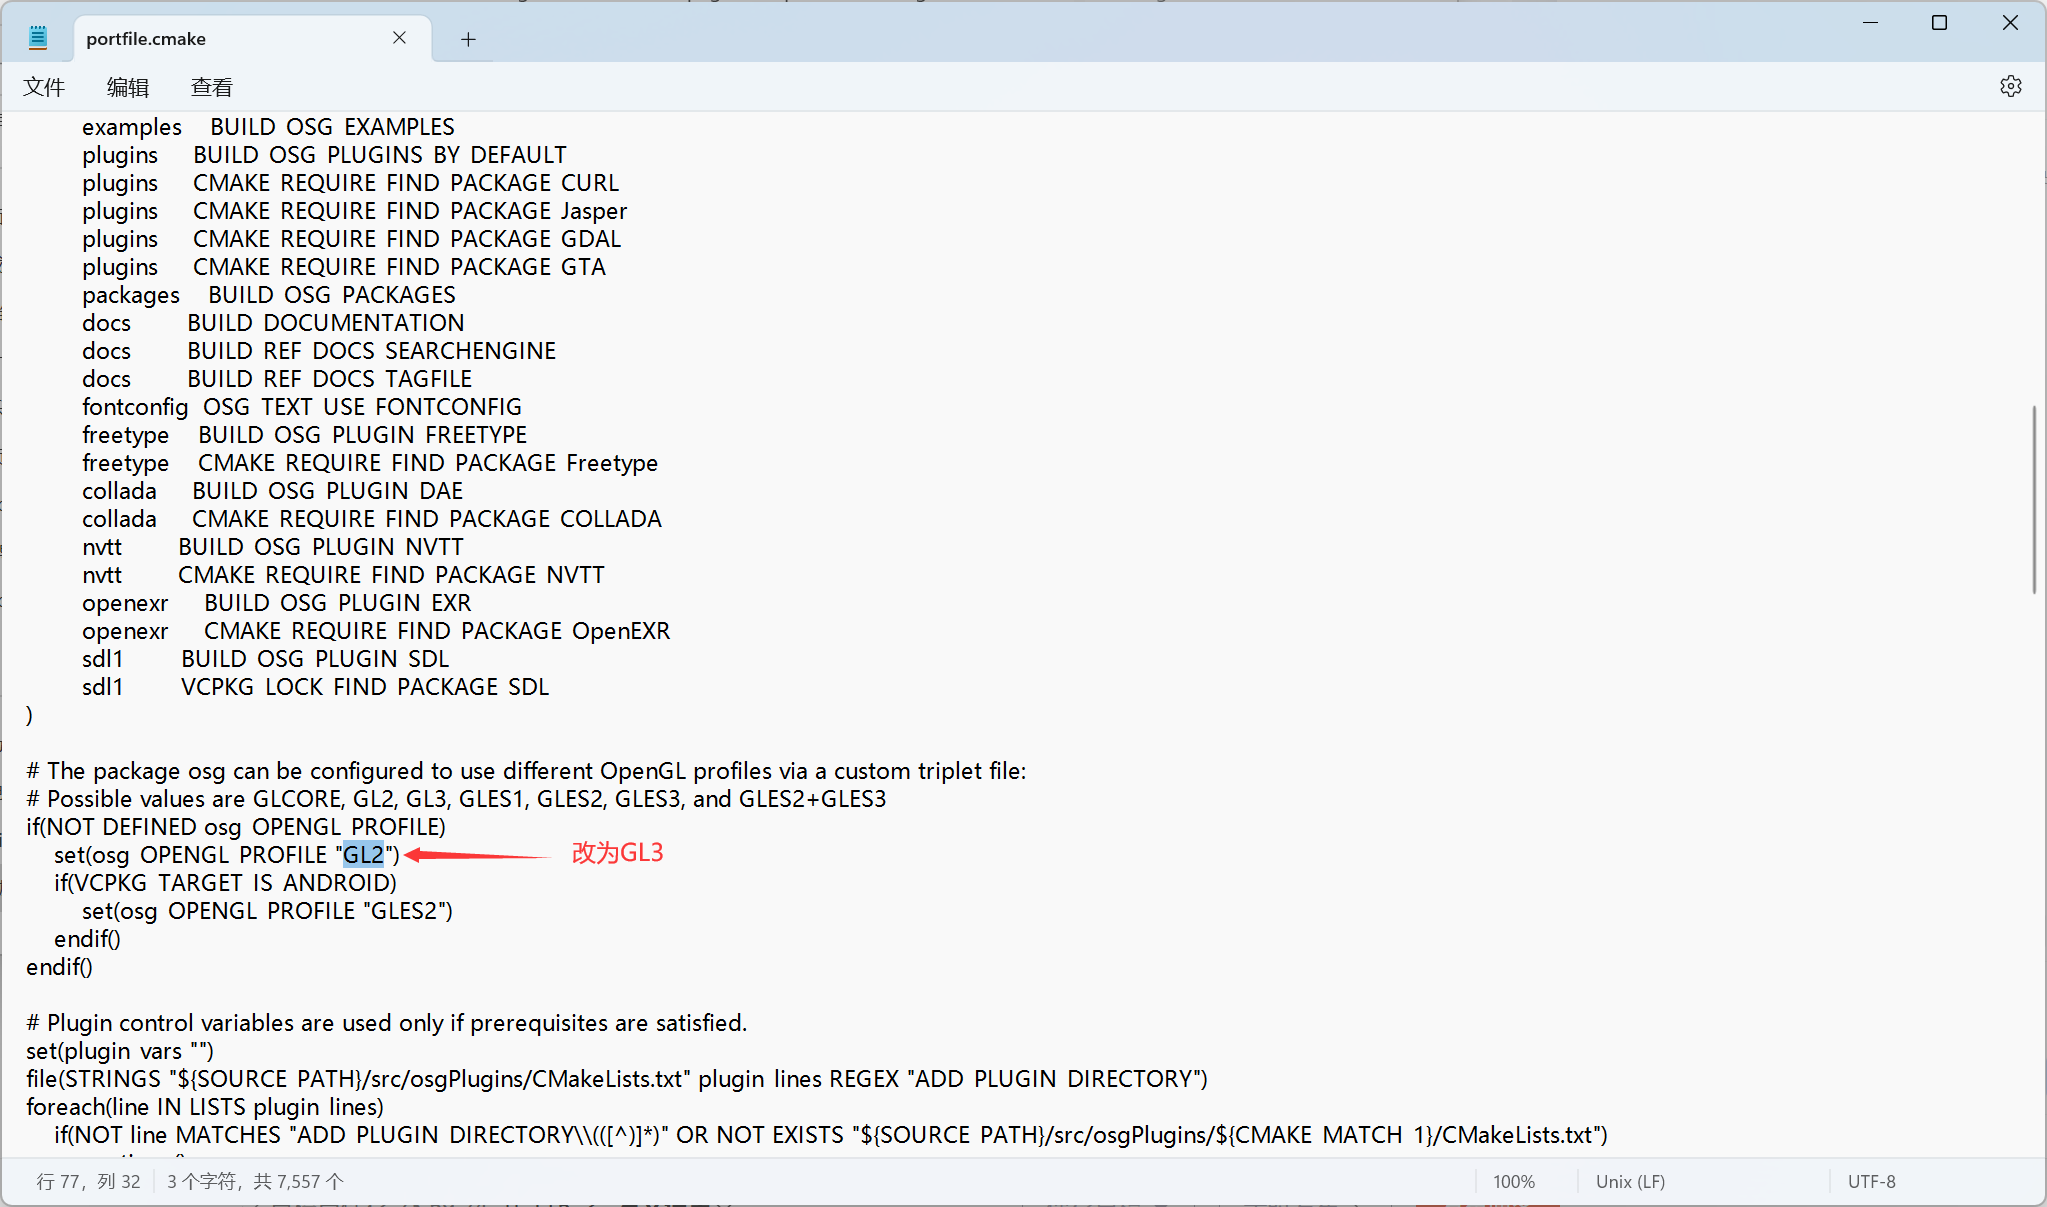Select the highlighted GL2 text
The width and height of the screenshot is (2047, 1207).
point(364,854)
